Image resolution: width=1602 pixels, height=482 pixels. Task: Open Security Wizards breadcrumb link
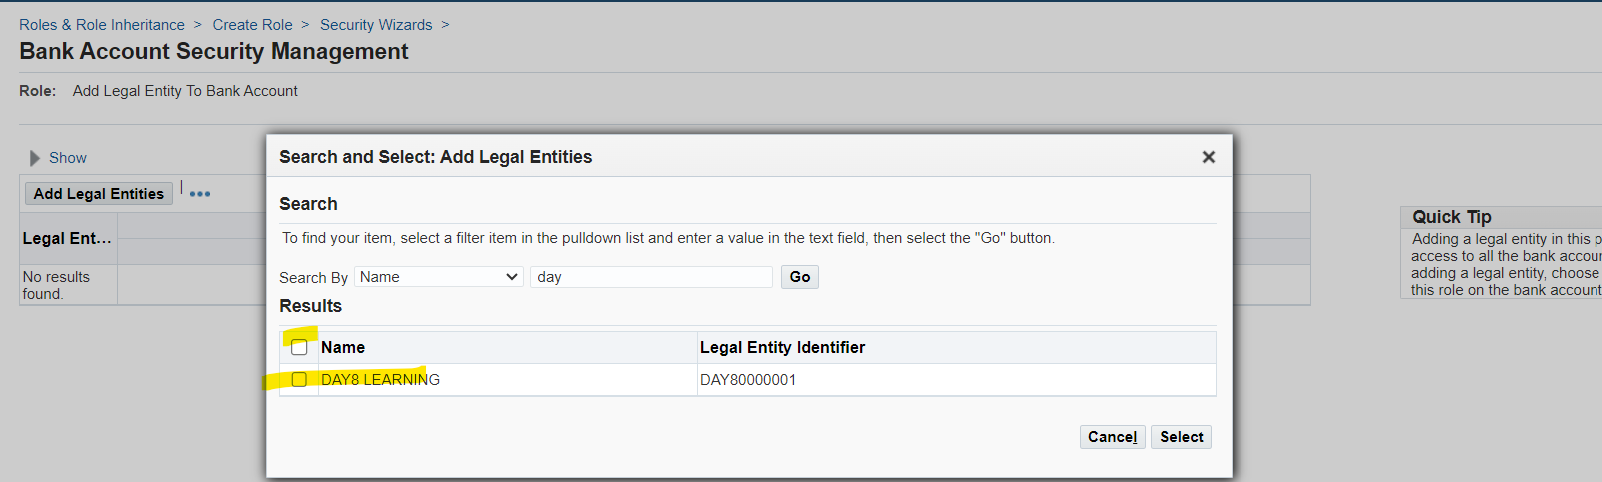click(376, 25)
